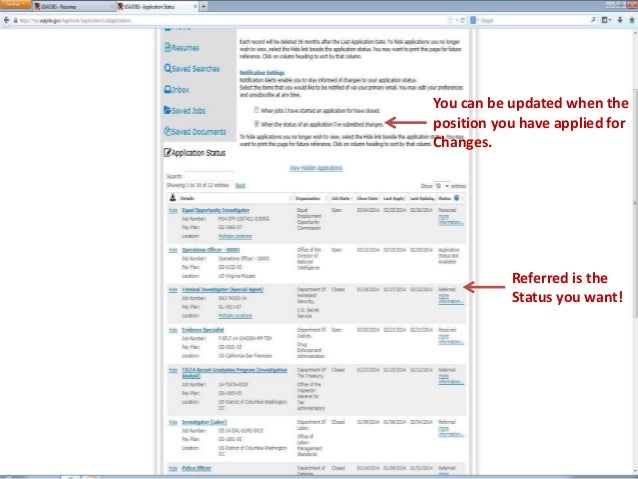Sort by the Details column header
The height and width of the screenshot is (479, 638).
coord(187,198)
